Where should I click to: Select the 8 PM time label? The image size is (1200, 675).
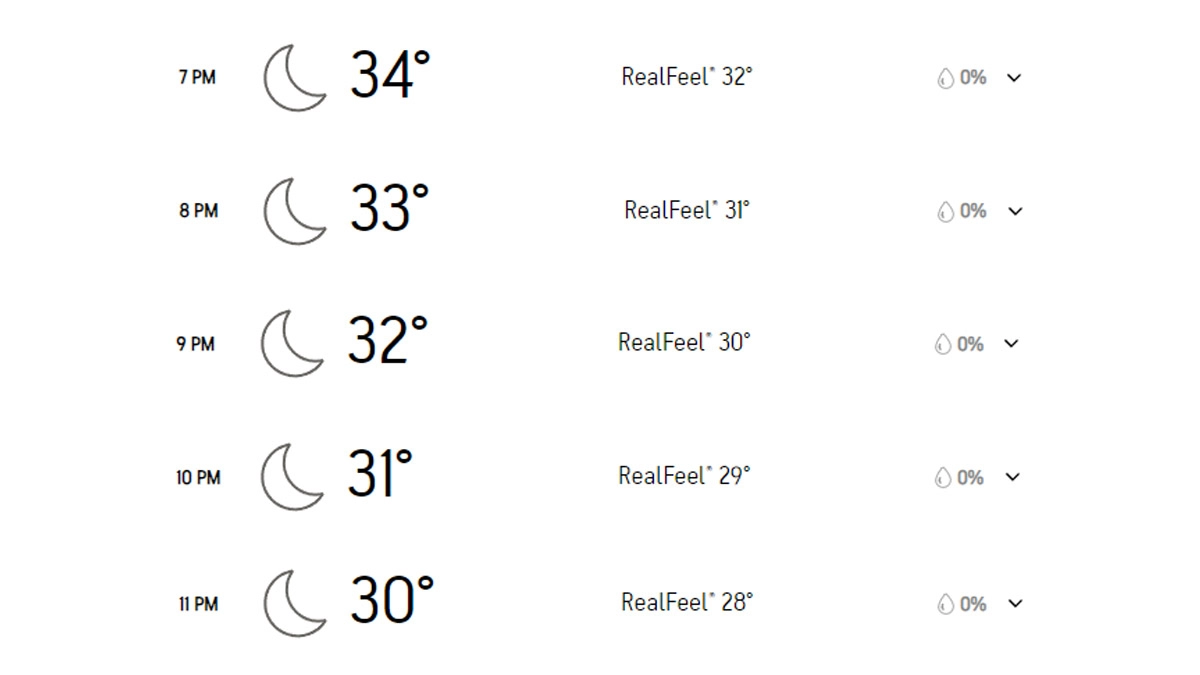point(198,211)
